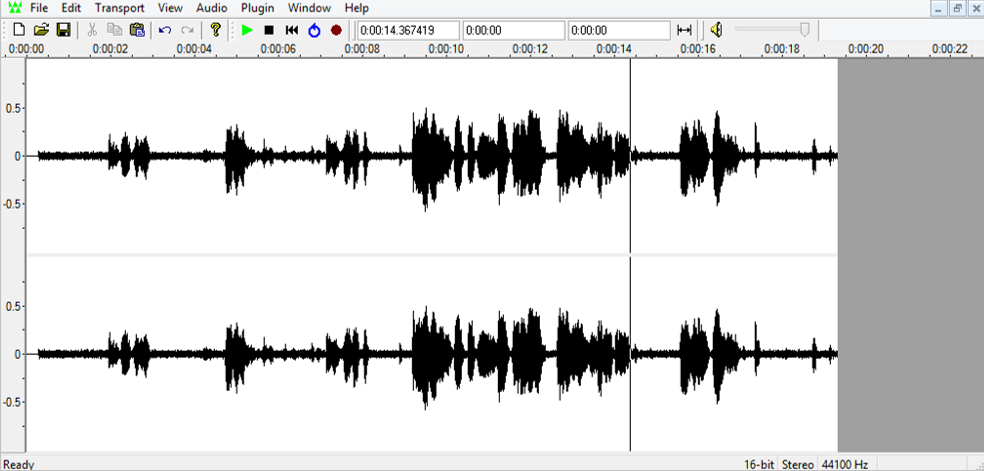Start recording with red Record button

click(x=336, y=30)
